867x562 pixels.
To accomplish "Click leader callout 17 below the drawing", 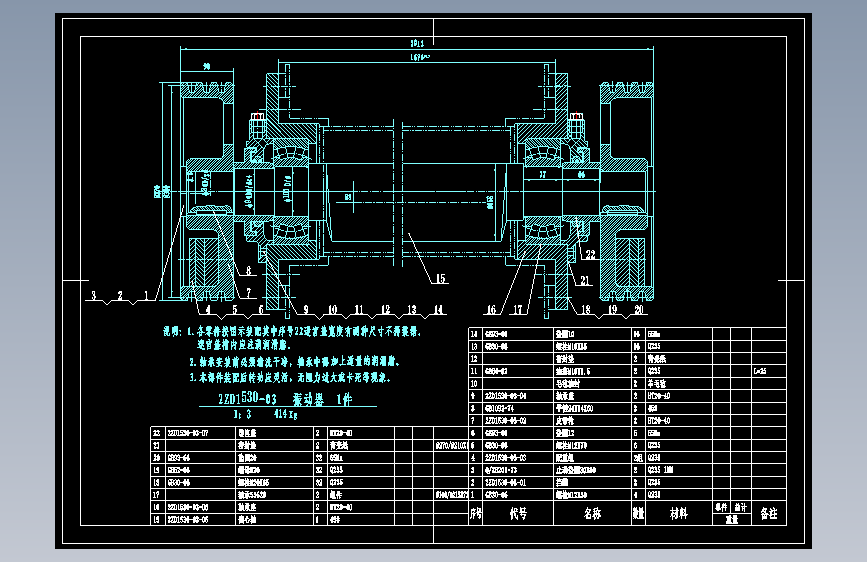I will [x=518, y=310].
